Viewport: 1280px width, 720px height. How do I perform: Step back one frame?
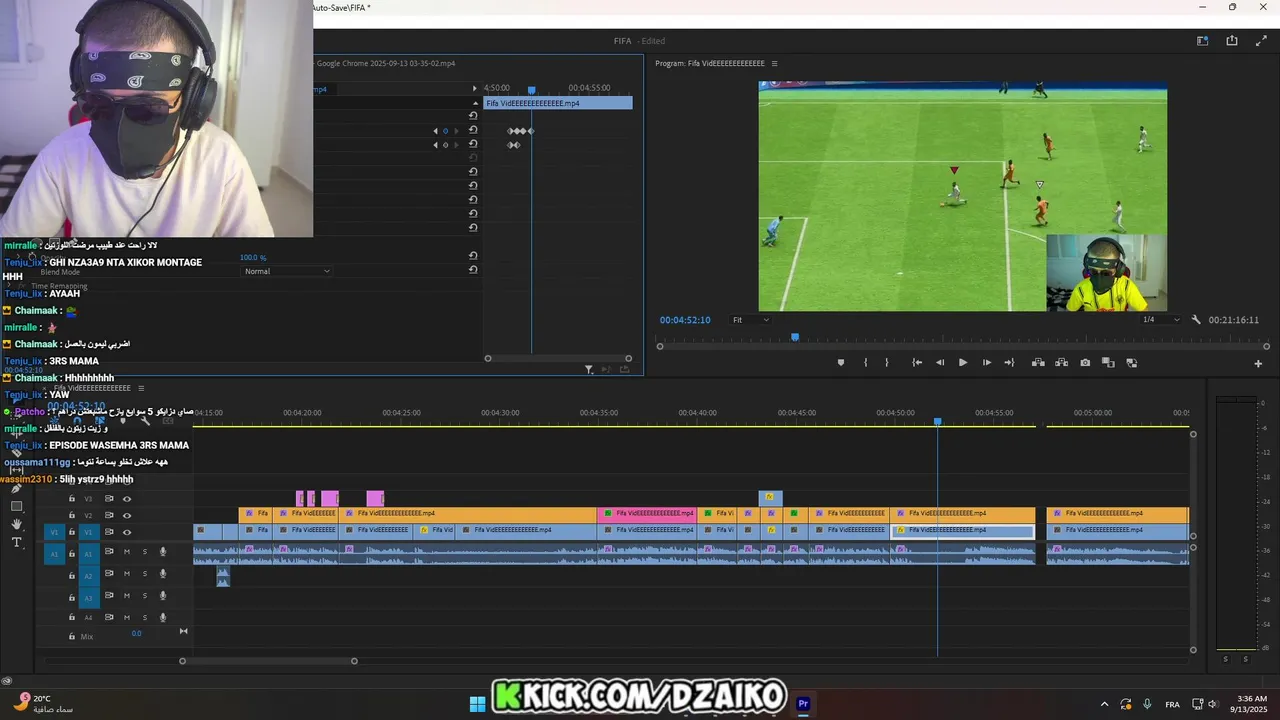pyautogui.click(x=940, y=363)
